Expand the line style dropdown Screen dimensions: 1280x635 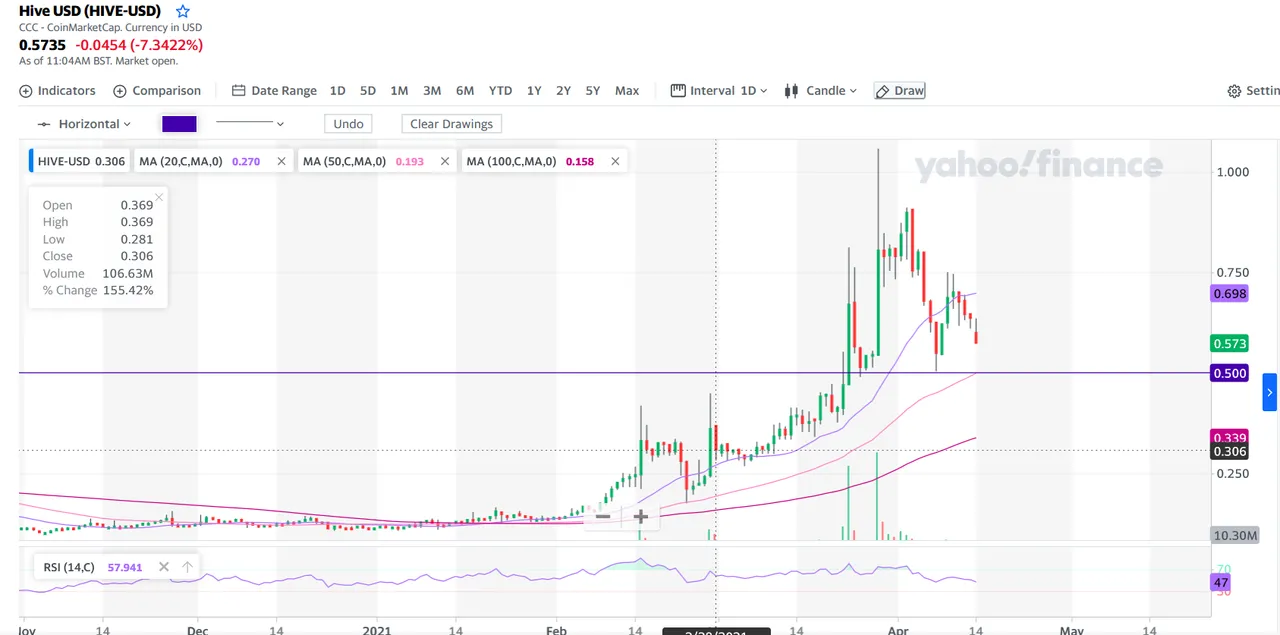coord(250,124)
